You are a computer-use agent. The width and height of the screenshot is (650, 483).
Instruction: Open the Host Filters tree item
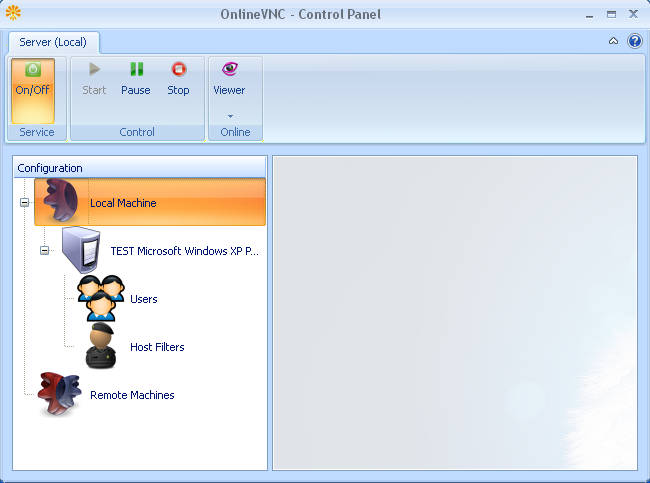(157, 347)
